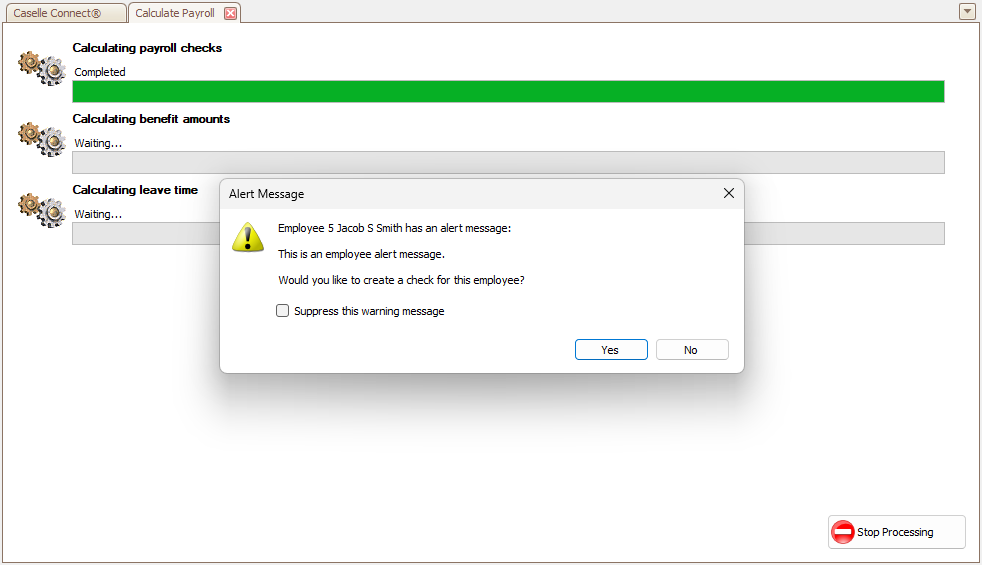Open the tab list dropdown arrow at top right
Viewport: 982px width, 565px height.
[x=967, y=11]
